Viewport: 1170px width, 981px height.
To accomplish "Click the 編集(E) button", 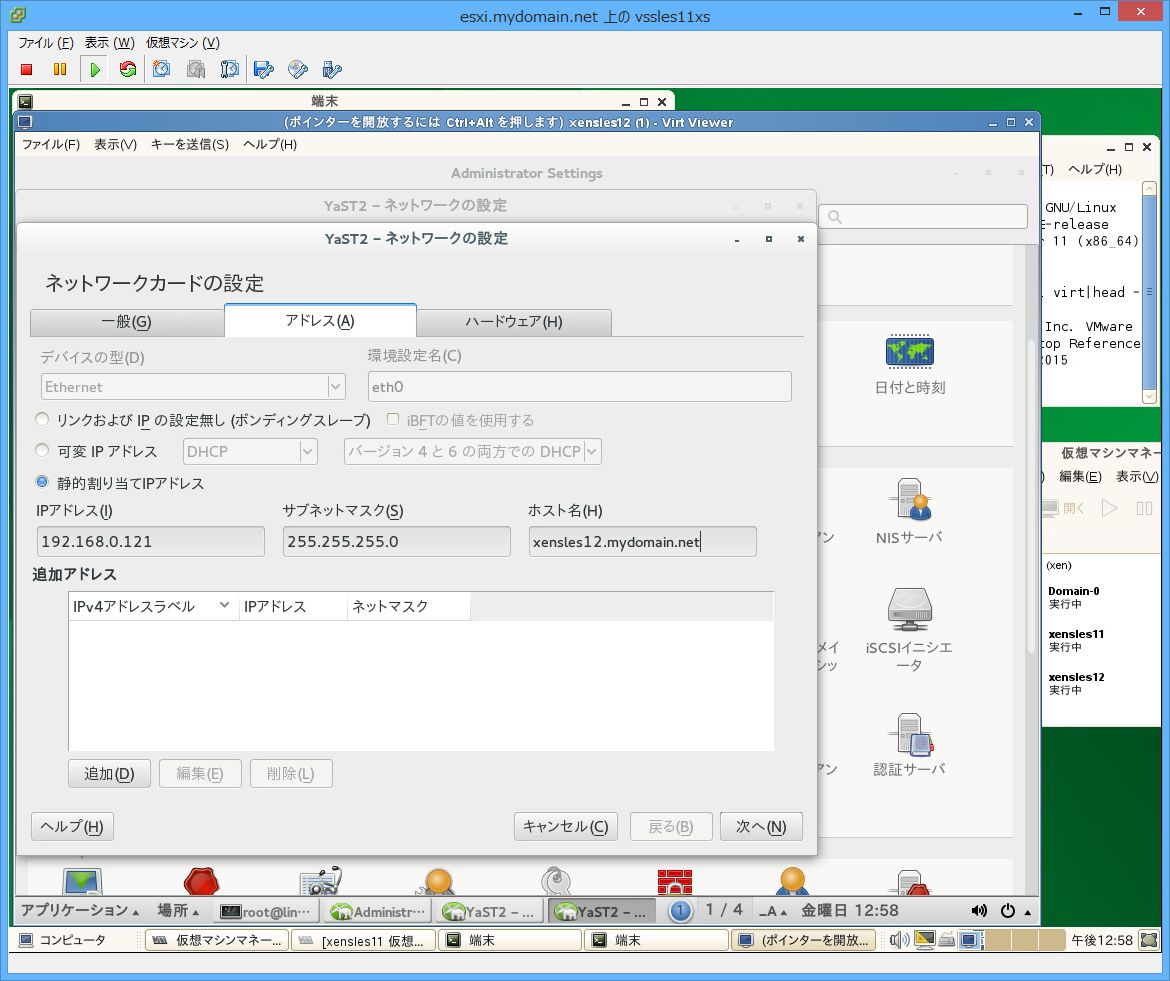I will click(x=200, y=774).
